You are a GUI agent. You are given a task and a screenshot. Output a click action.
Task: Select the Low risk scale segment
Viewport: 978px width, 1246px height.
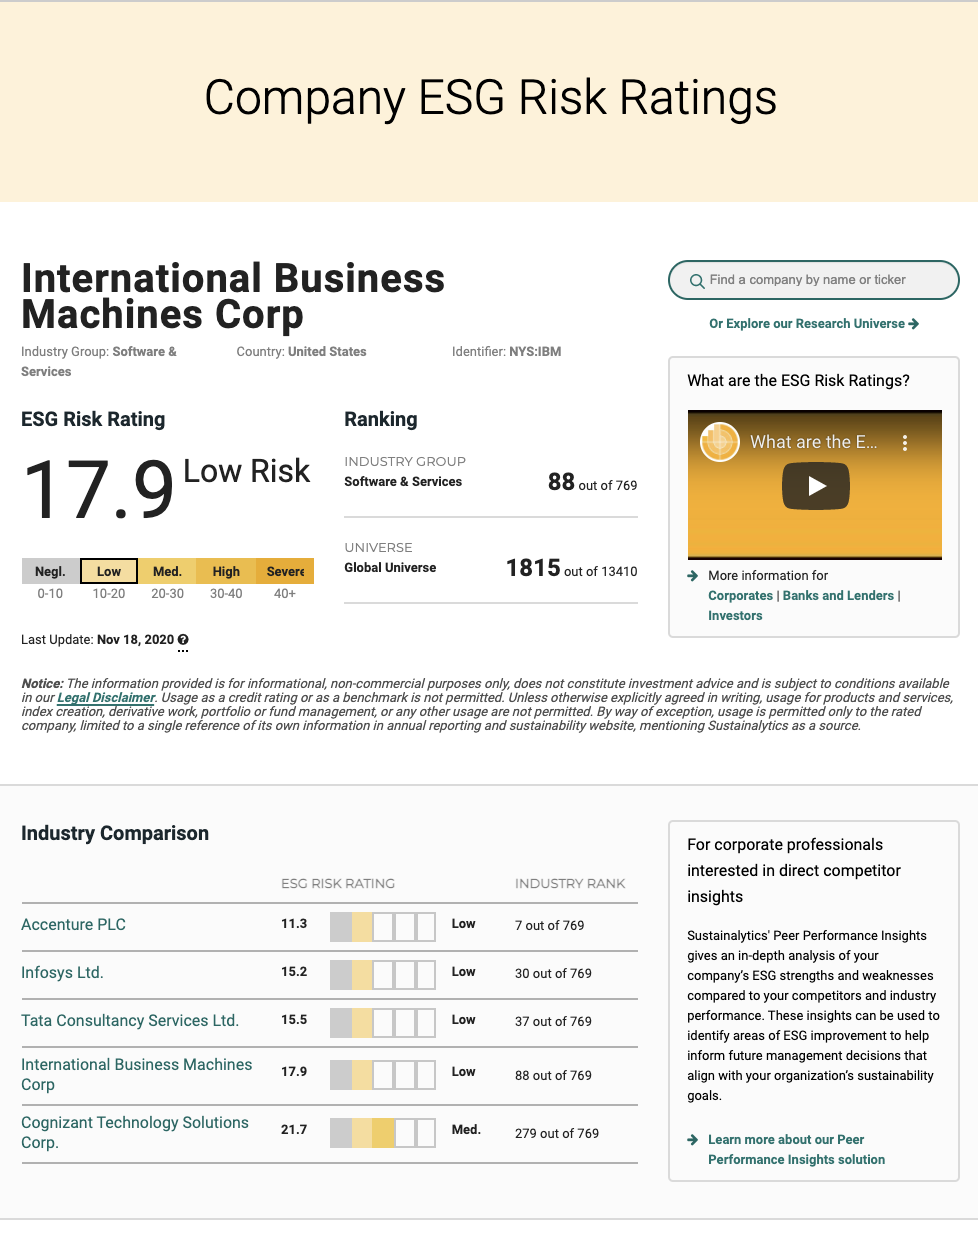pyautogui.click(x=109, y=571)
